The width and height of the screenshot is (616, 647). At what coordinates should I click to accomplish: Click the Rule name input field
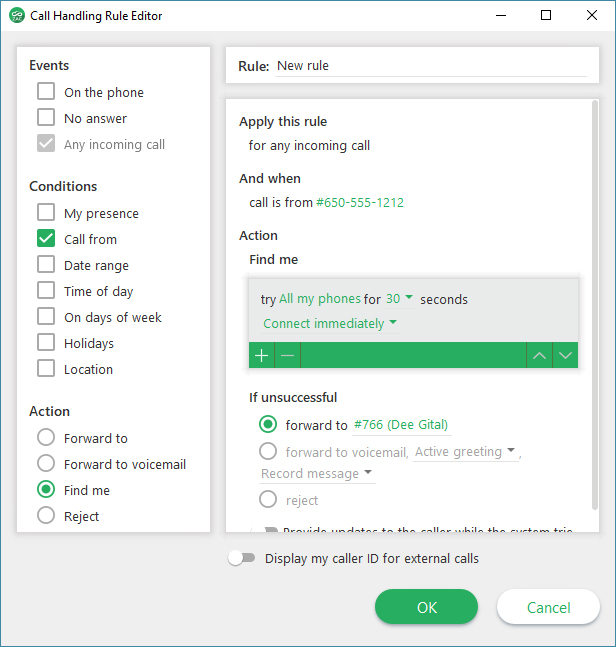coord(431,66)
